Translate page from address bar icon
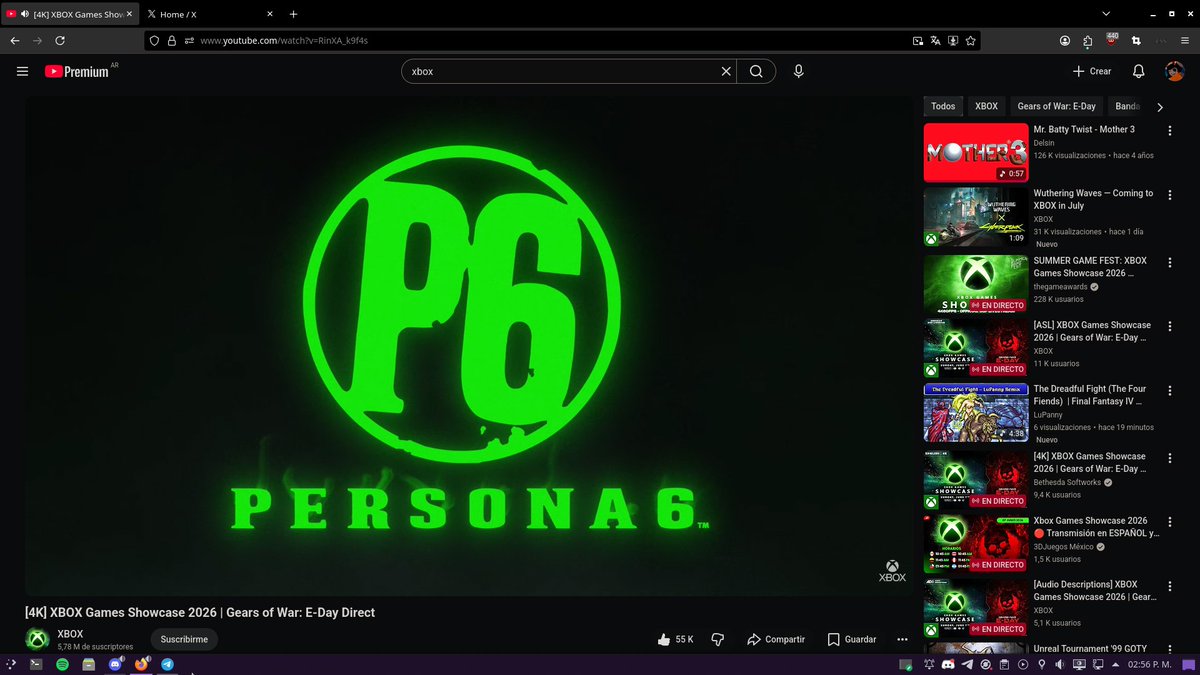Viewport: 1200px width, 675px height. click(935, 40)
